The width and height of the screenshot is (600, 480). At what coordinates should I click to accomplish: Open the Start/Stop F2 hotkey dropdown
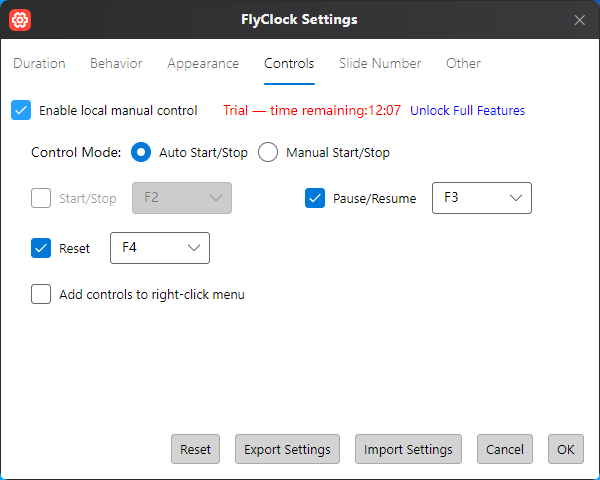pos(182,198)
